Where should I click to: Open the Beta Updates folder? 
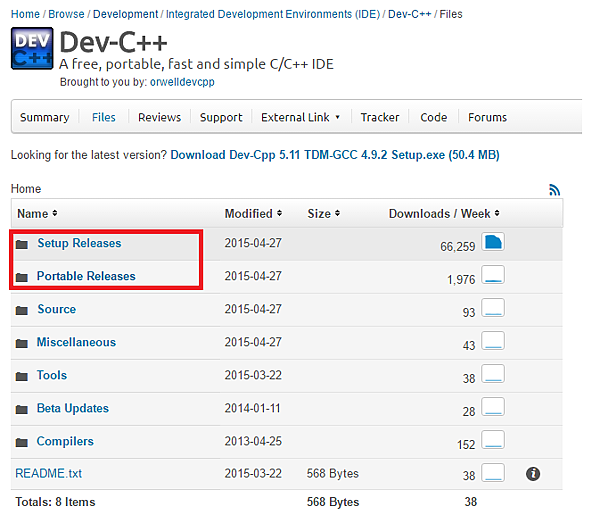click(x=72, y=408)
